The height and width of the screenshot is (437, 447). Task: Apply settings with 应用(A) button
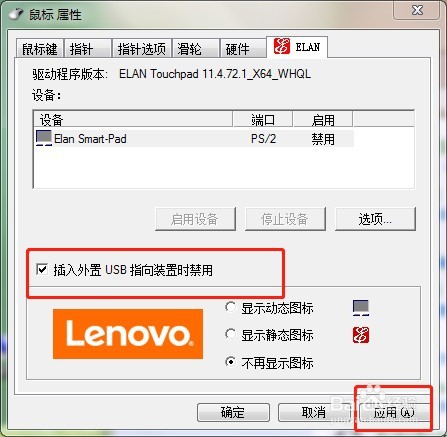pyautogui.click(x=393, y=412)
